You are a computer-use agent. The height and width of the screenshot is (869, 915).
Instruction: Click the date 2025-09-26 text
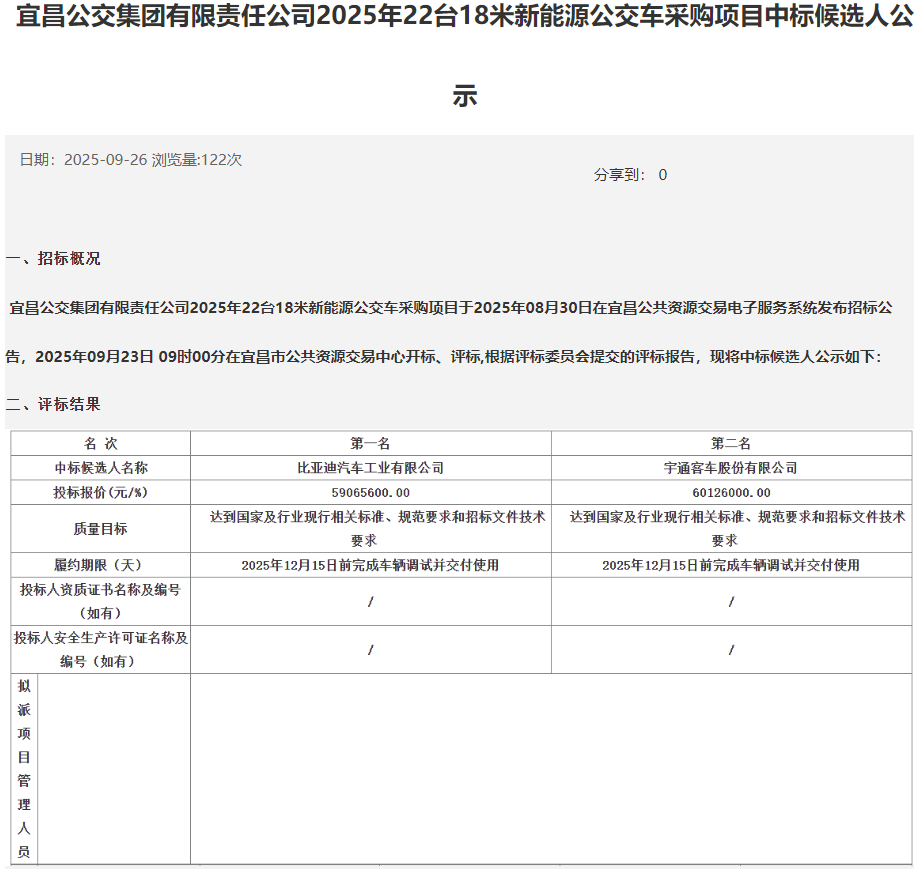click(x=105, y=160)
